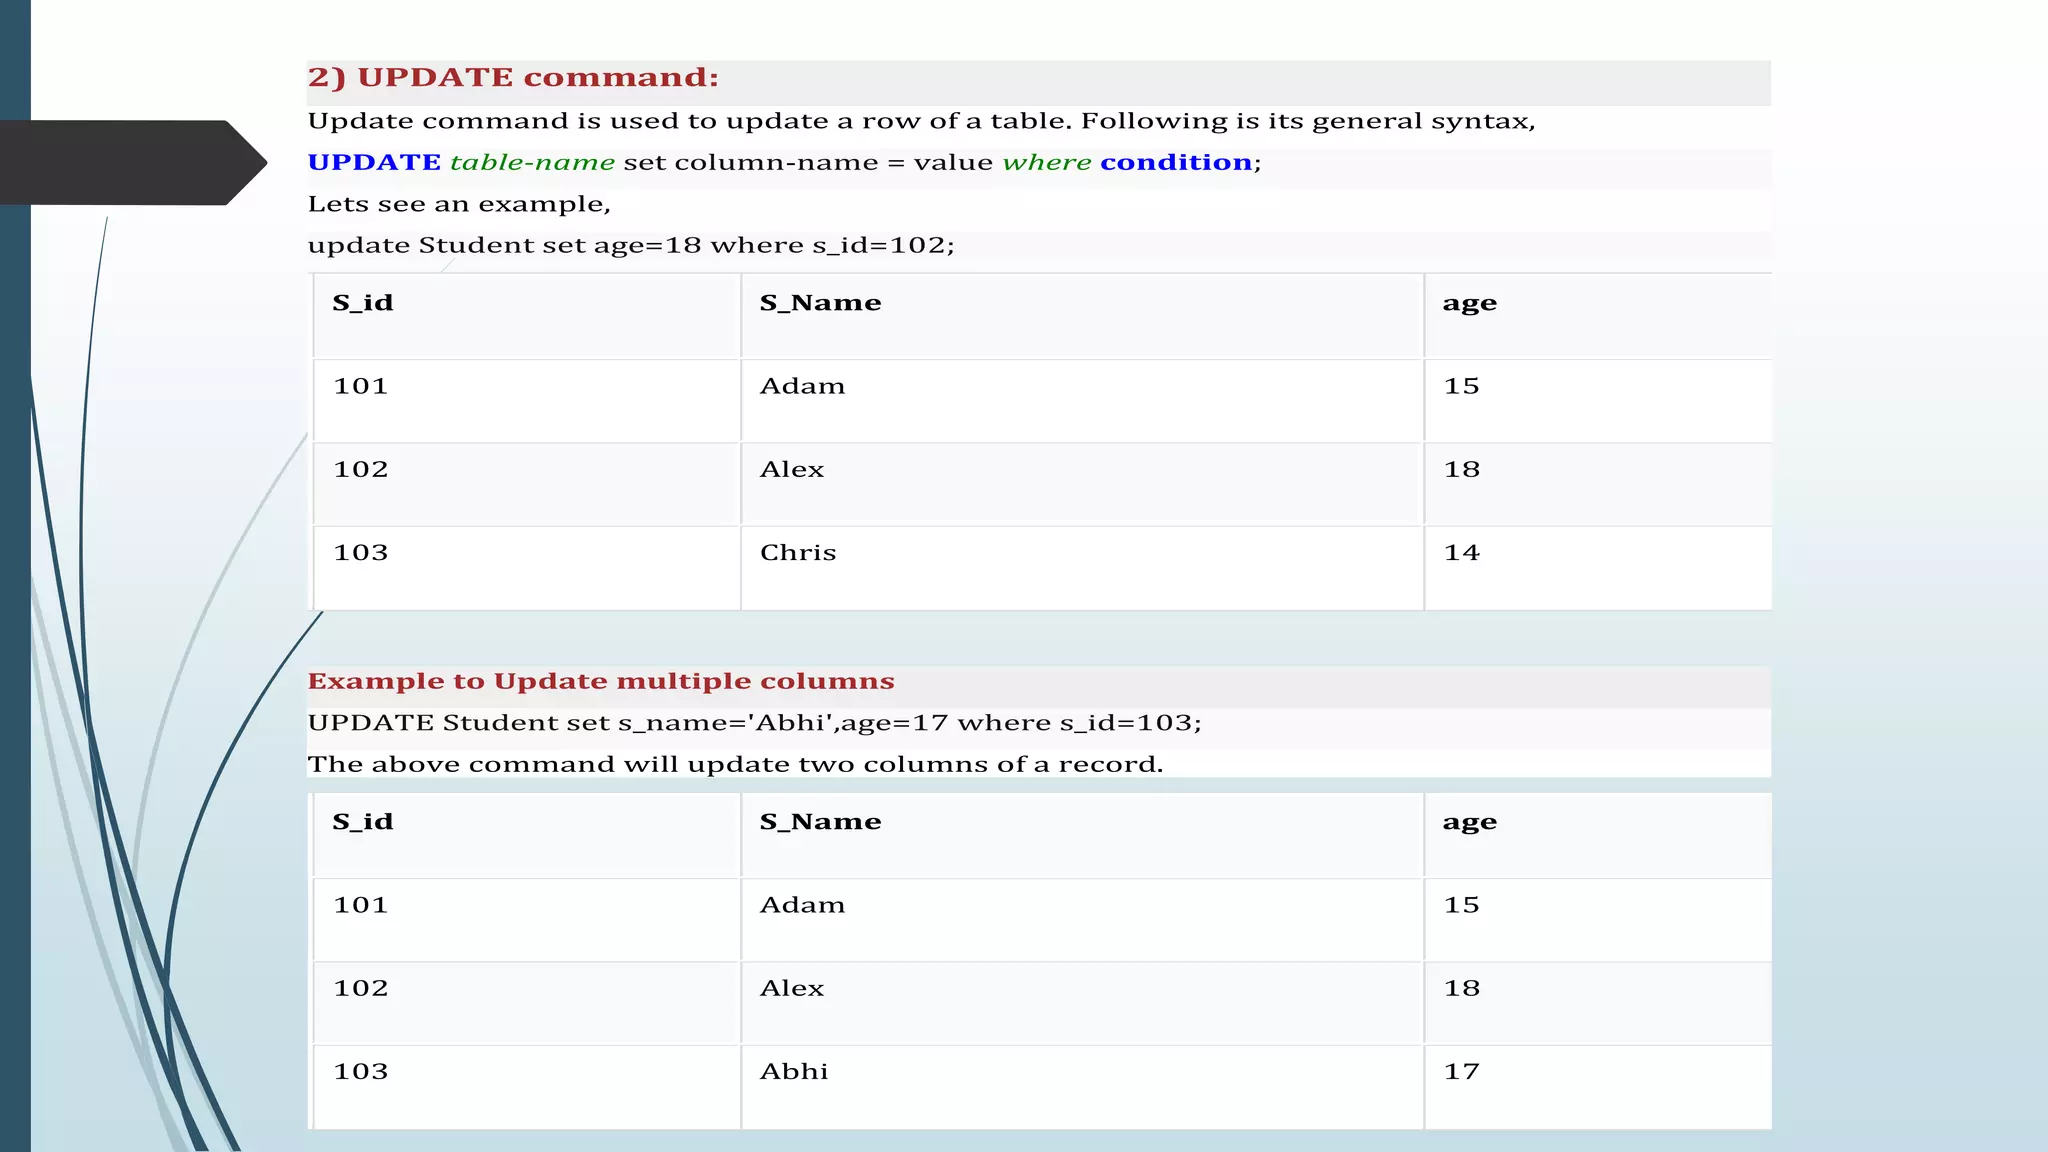Click the age header in the first table
This screenshot has height=1152, width=2048.
tap(1598, 316)
